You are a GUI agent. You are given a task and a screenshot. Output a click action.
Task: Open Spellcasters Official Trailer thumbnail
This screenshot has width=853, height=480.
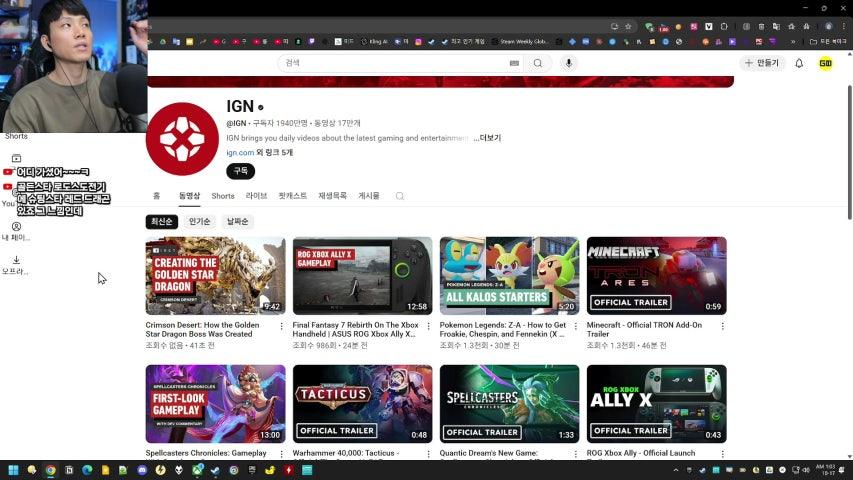point(510,404)
